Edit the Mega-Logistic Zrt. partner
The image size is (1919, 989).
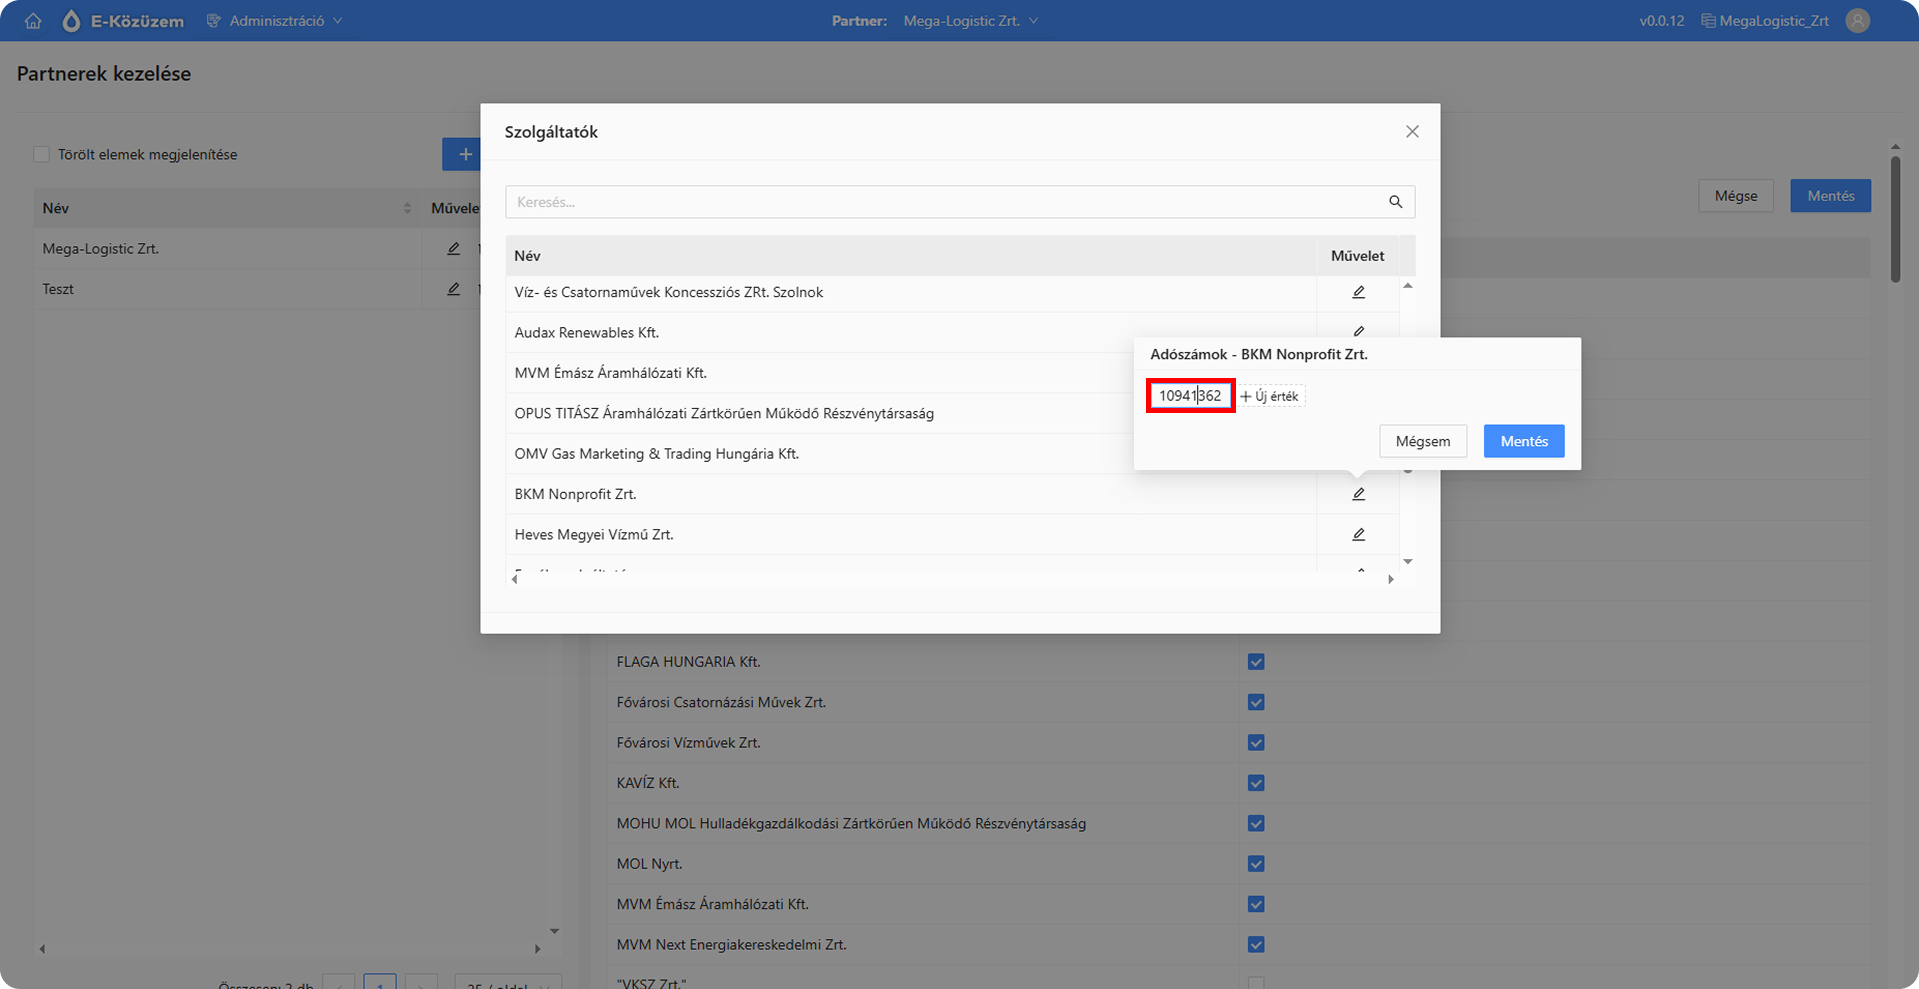[453, 248]
